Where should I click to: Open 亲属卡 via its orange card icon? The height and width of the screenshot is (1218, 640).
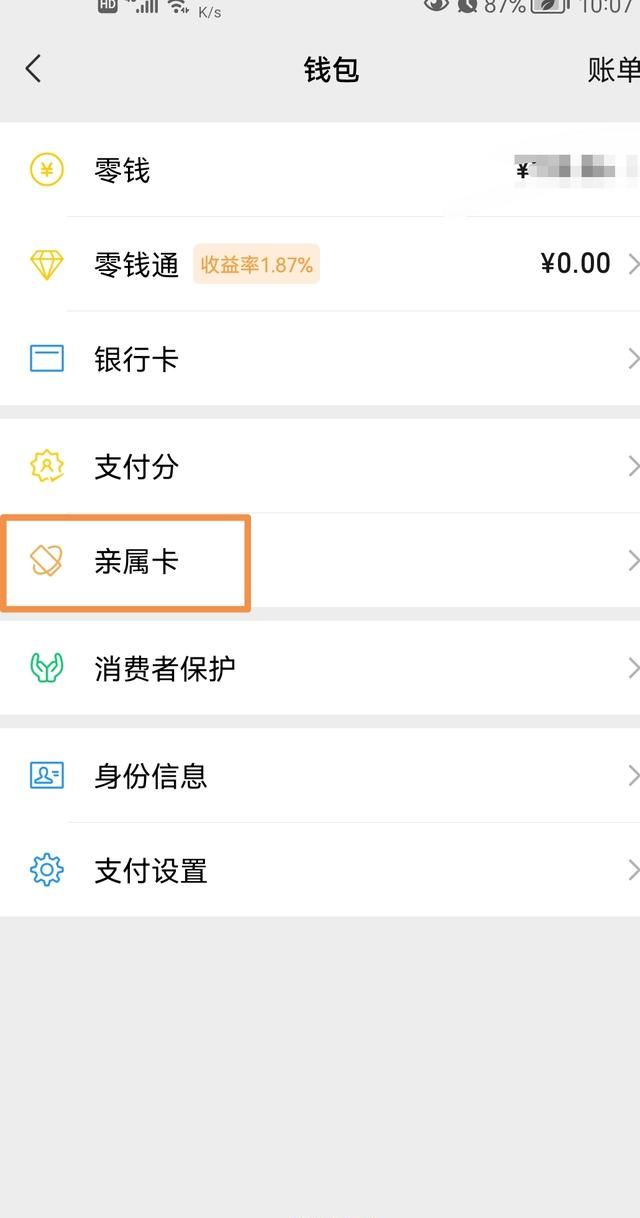click(x=44, y=562)
